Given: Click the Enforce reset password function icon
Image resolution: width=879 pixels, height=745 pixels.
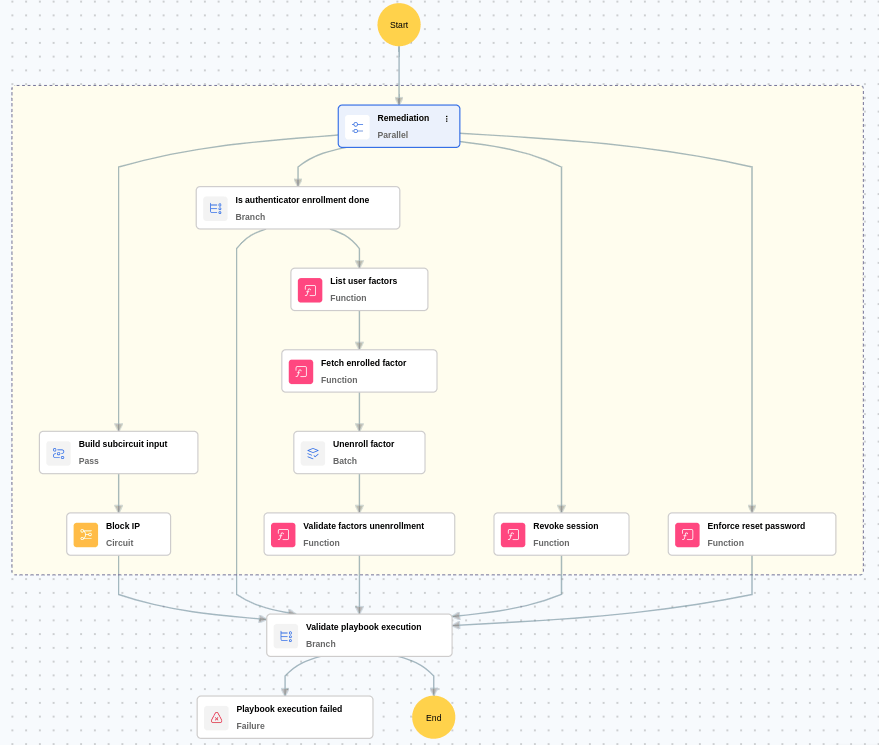Looking at the screenshot, I should tap(687, 535).
